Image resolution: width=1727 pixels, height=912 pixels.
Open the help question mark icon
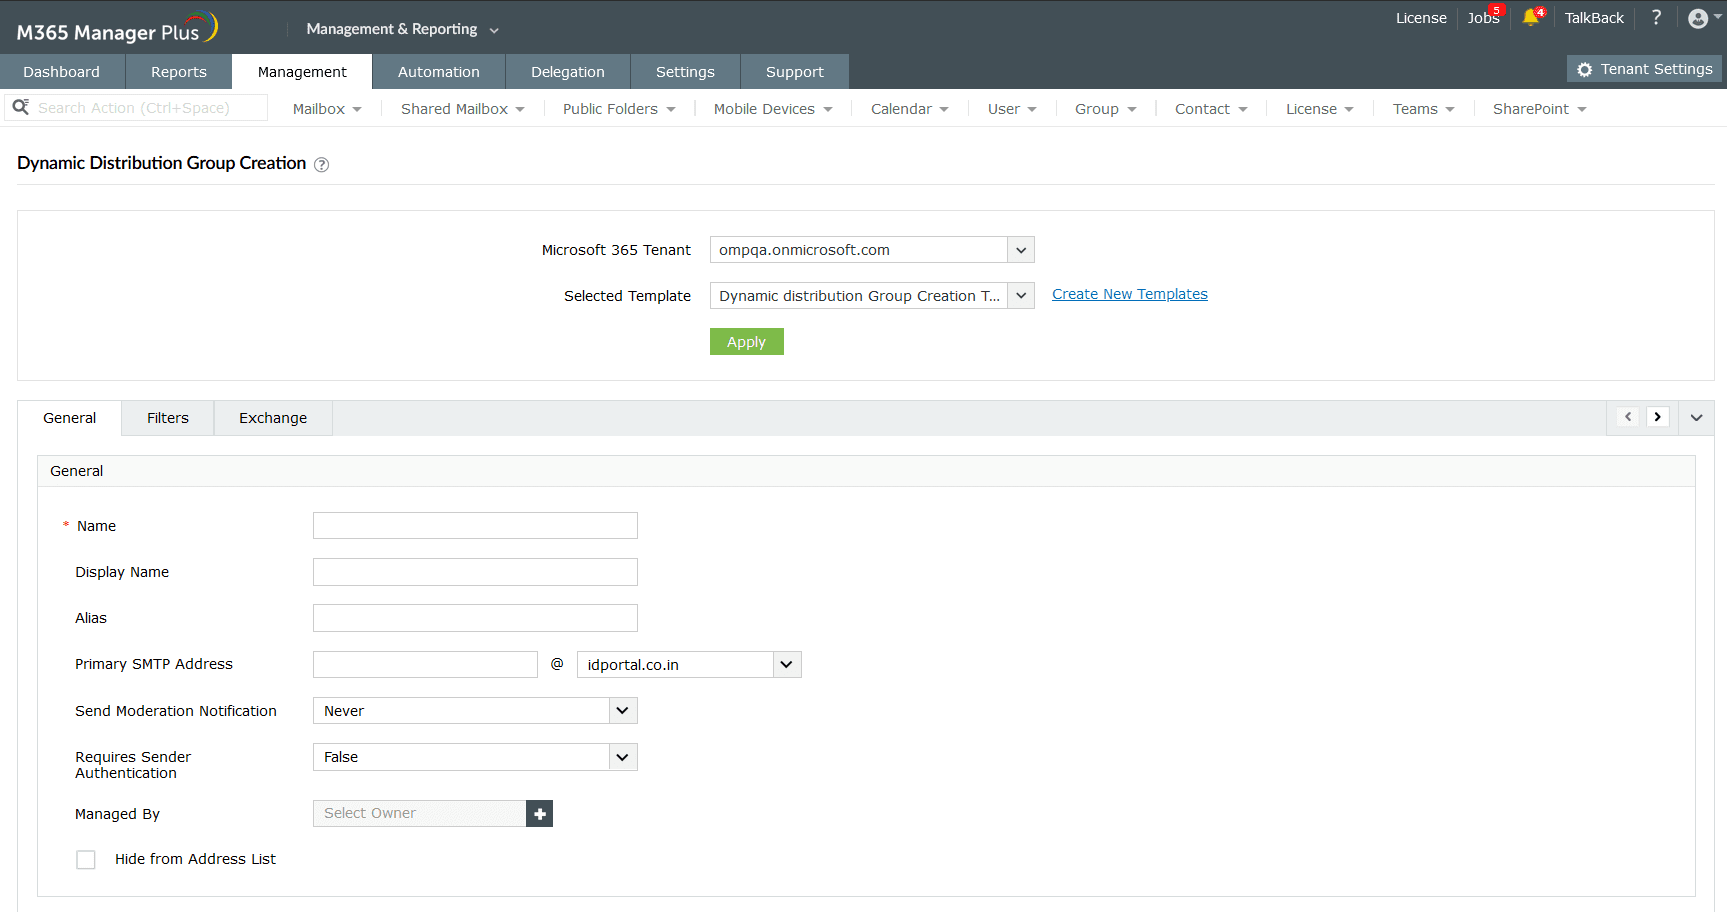pos(1657,18)
